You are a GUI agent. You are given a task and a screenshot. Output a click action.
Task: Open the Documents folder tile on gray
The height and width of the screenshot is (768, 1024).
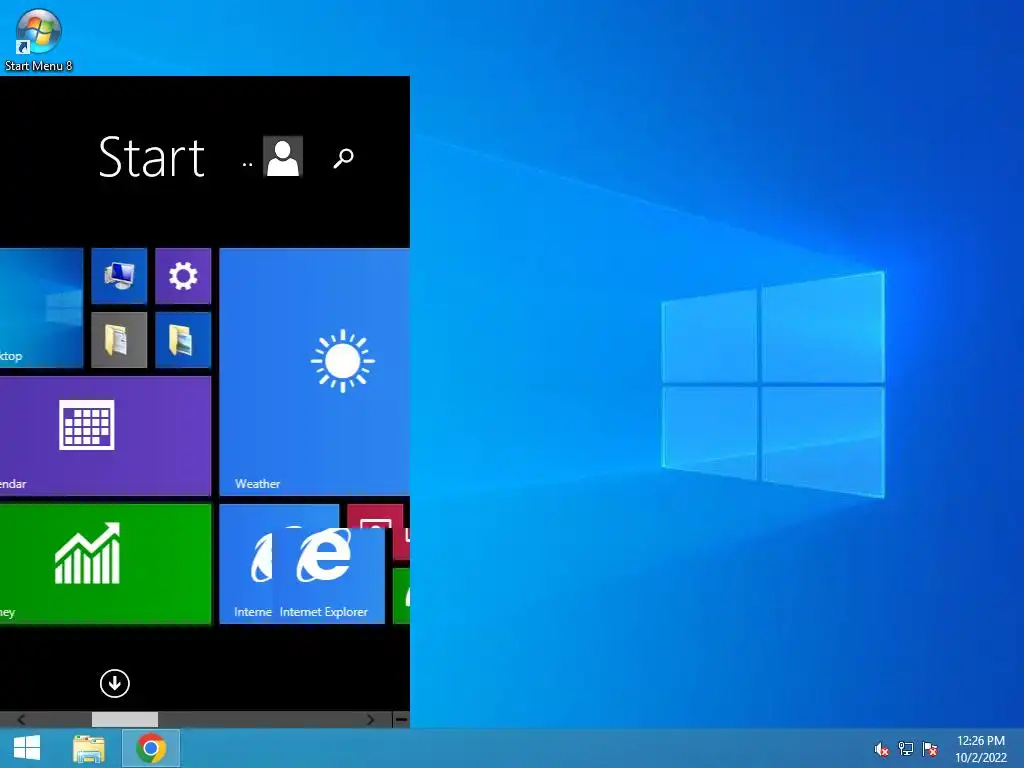(119, 340)
